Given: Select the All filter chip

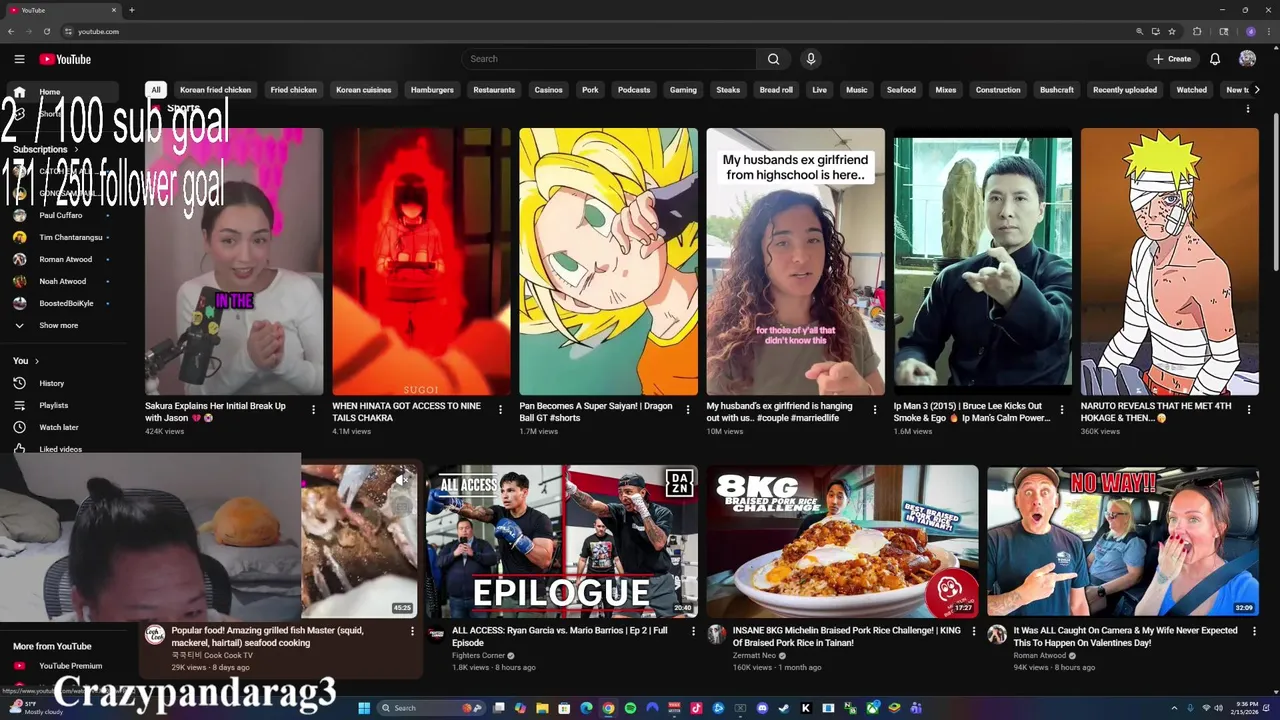Looking at the screenshot, I should click(x=155, y=90).
